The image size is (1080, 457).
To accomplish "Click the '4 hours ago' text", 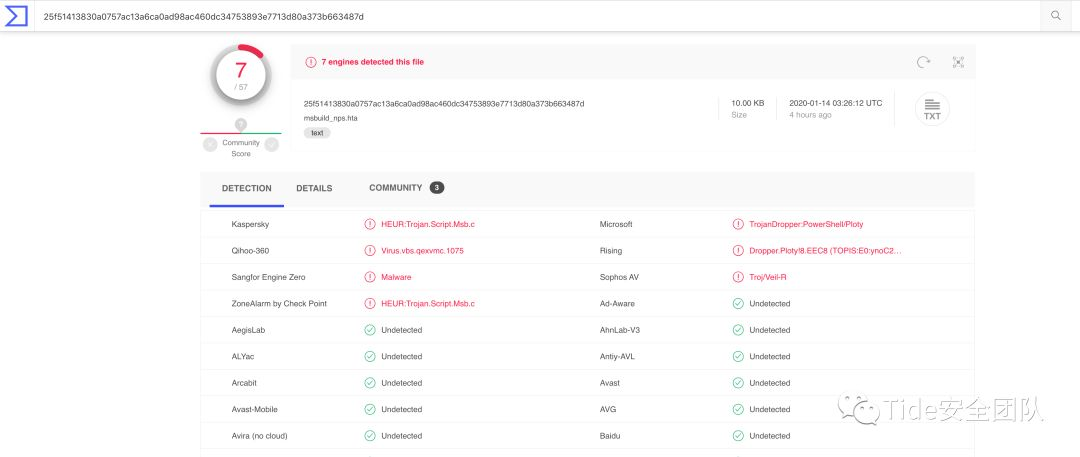I will (x=810, y=115).
